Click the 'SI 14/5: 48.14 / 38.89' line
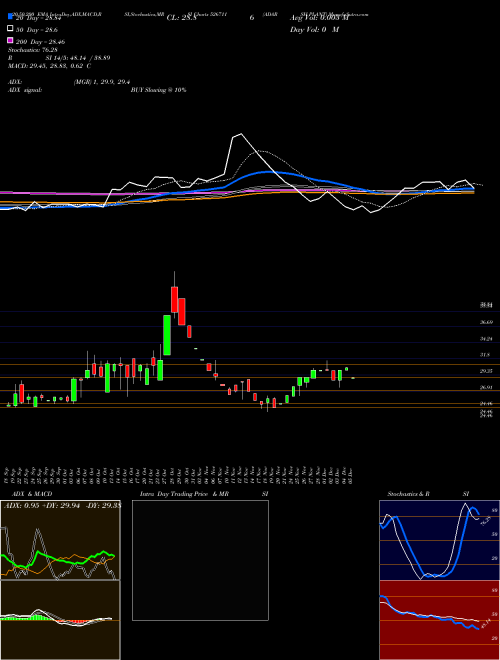 [x=78, y=58]
